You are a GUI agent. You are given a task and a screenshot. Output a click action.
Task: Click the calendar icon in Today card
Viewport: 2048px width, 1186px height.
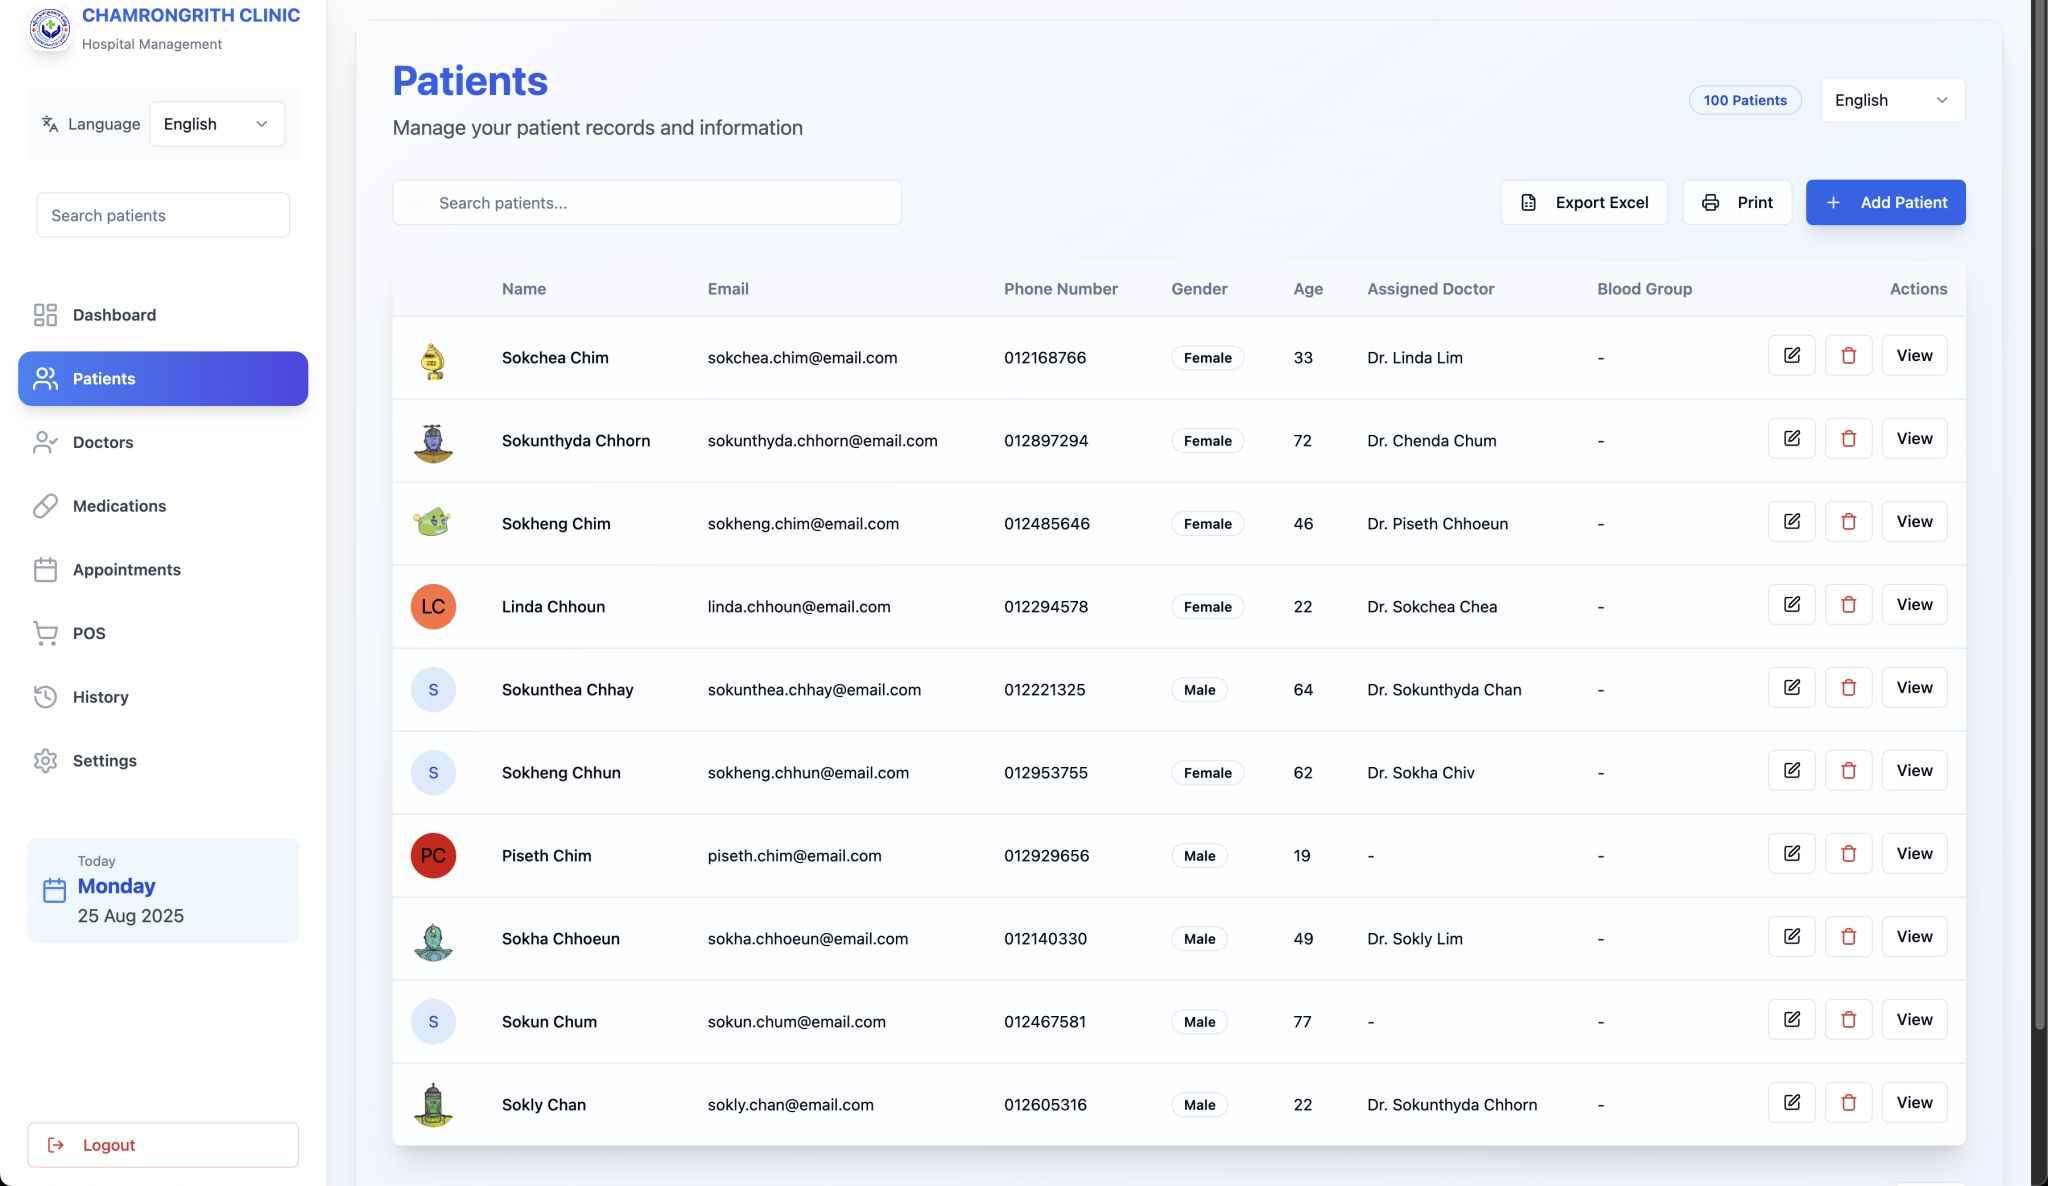click(55, 890)
